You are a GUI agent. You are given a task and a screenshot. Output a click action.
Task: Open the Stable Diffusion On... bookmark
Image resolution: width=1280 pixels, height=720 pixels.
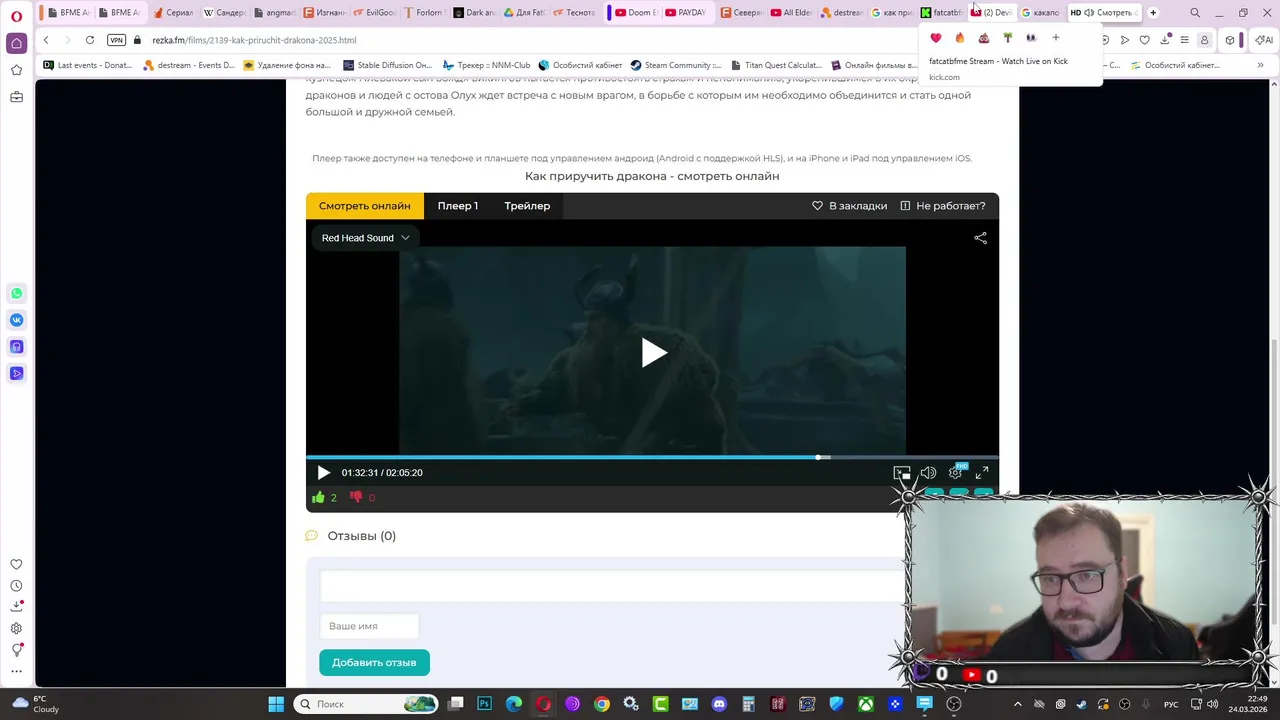(x=386, y=65)
